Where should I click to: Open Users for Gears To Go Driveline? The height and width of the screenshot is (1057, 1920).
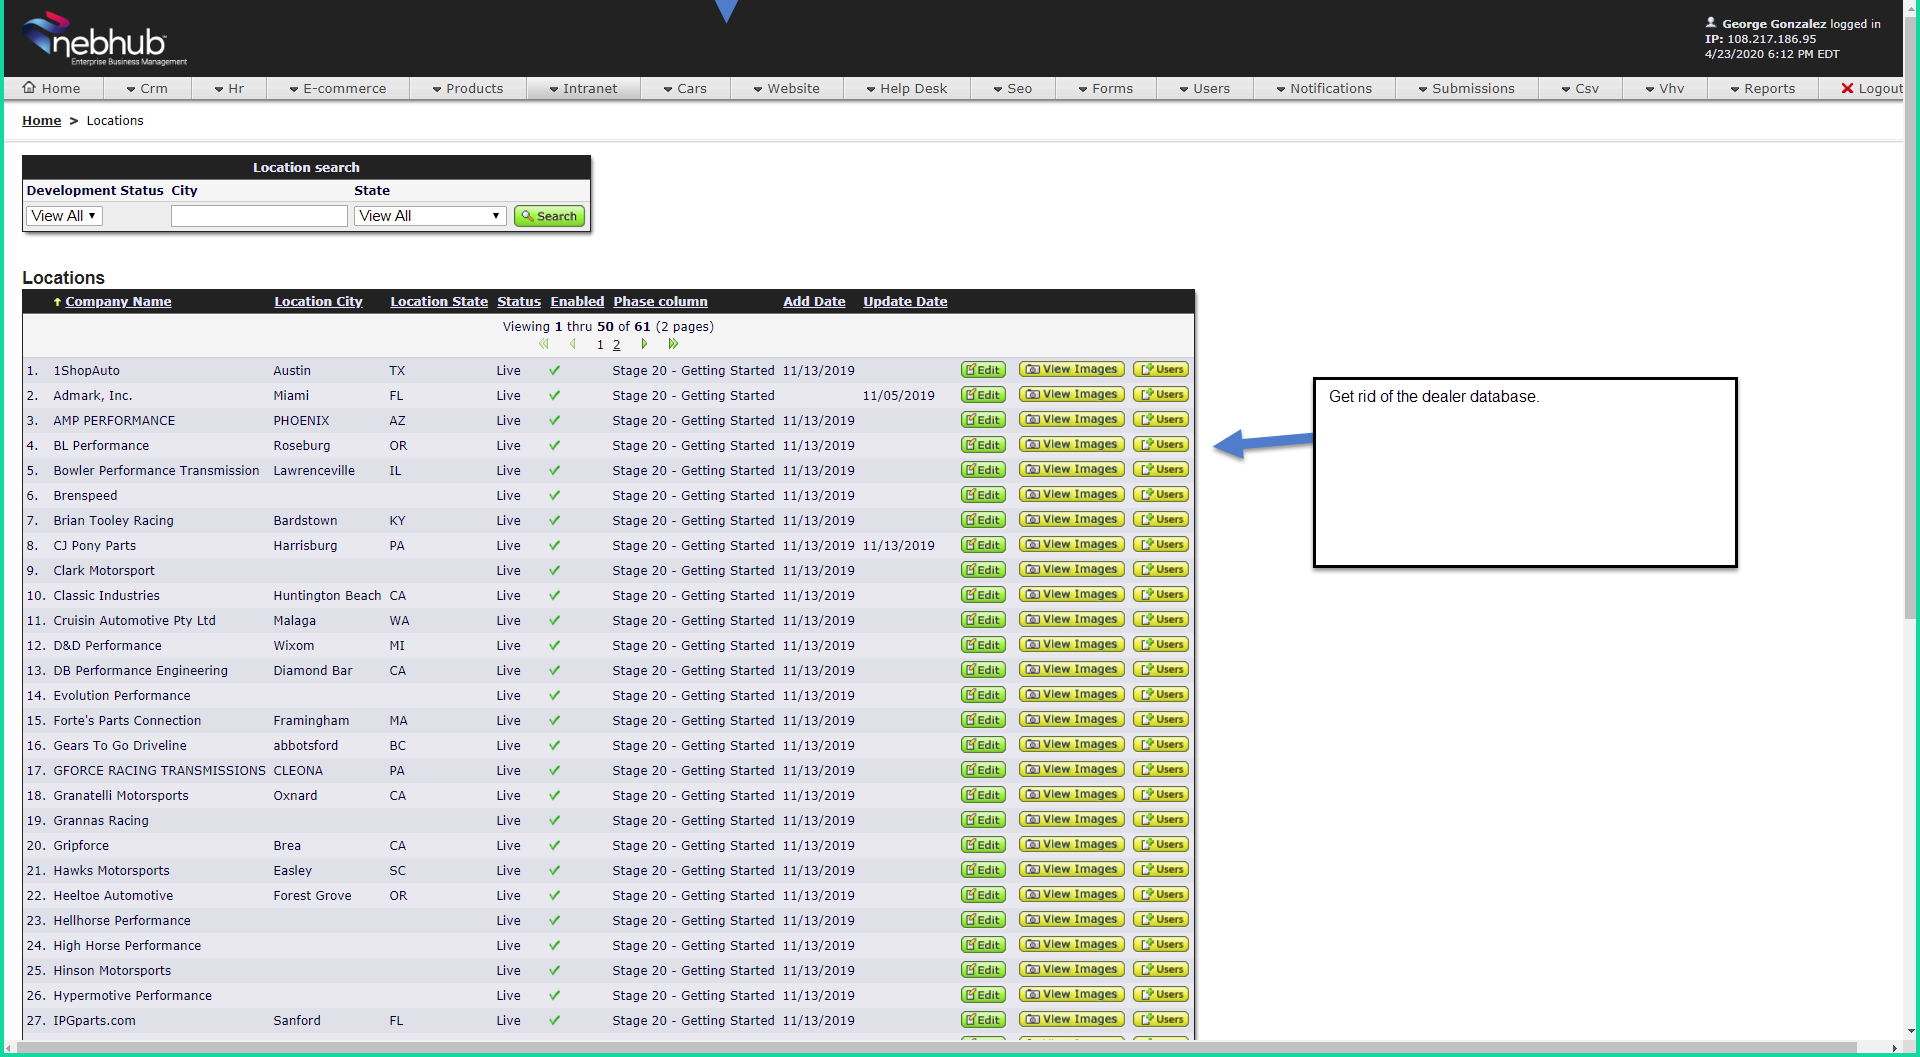click(1161, 745)
